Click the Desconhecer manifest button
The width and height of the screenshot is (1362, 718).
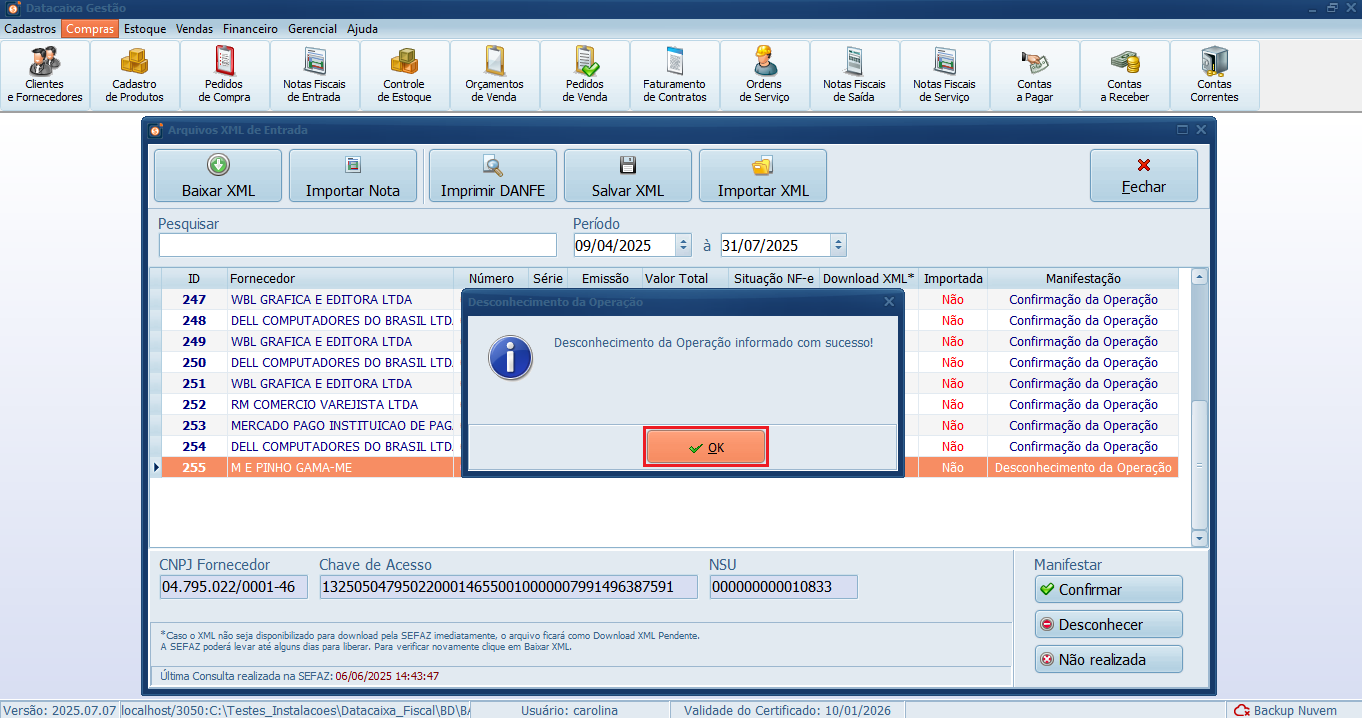coord(1108,624)
